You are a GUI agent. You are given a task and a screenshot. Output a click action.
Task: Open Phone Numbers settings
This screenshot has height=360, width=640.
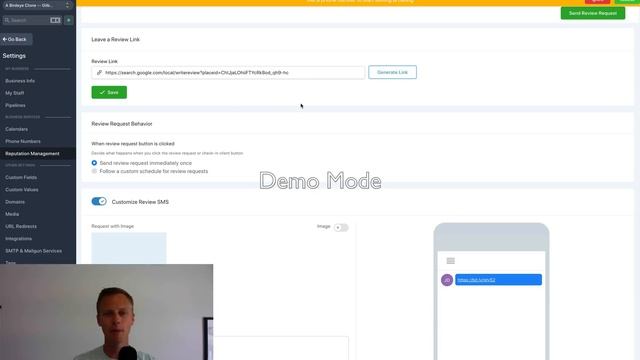click(x=23, y=141)
